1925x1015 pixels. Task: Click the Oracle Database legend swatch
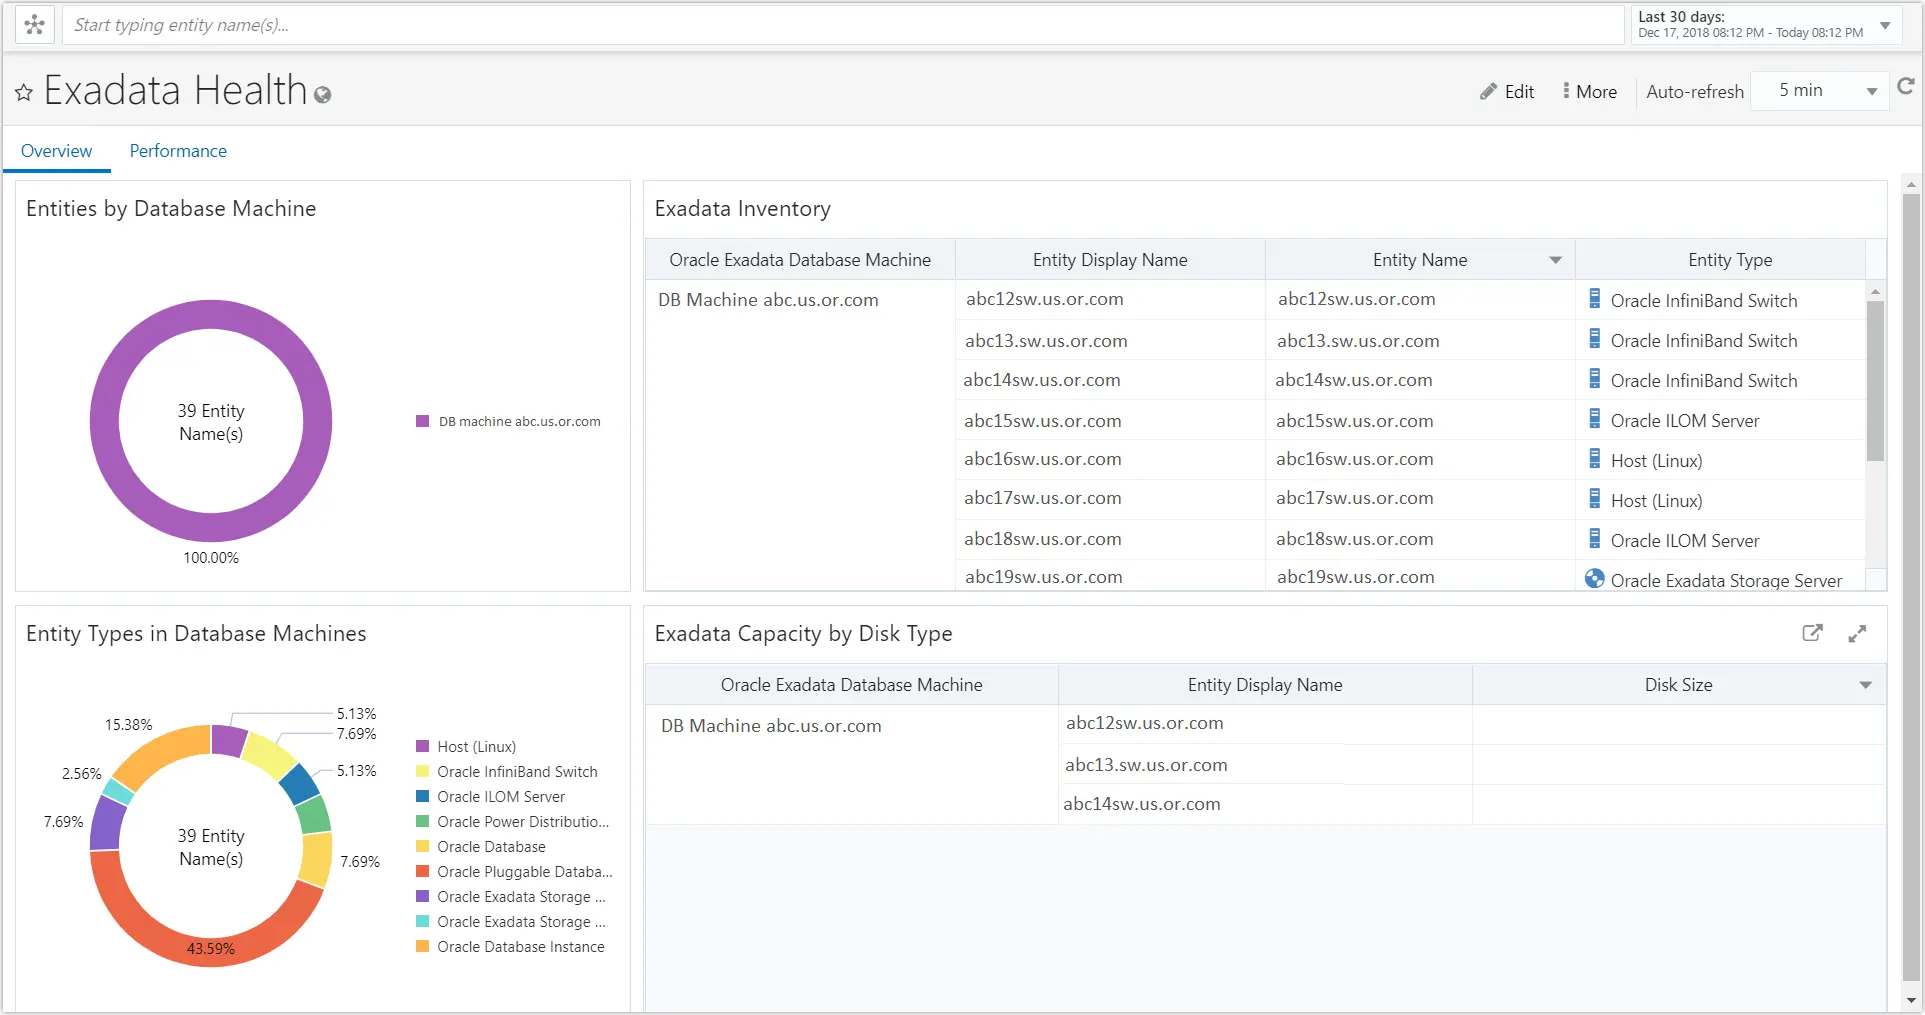[422, 846]
